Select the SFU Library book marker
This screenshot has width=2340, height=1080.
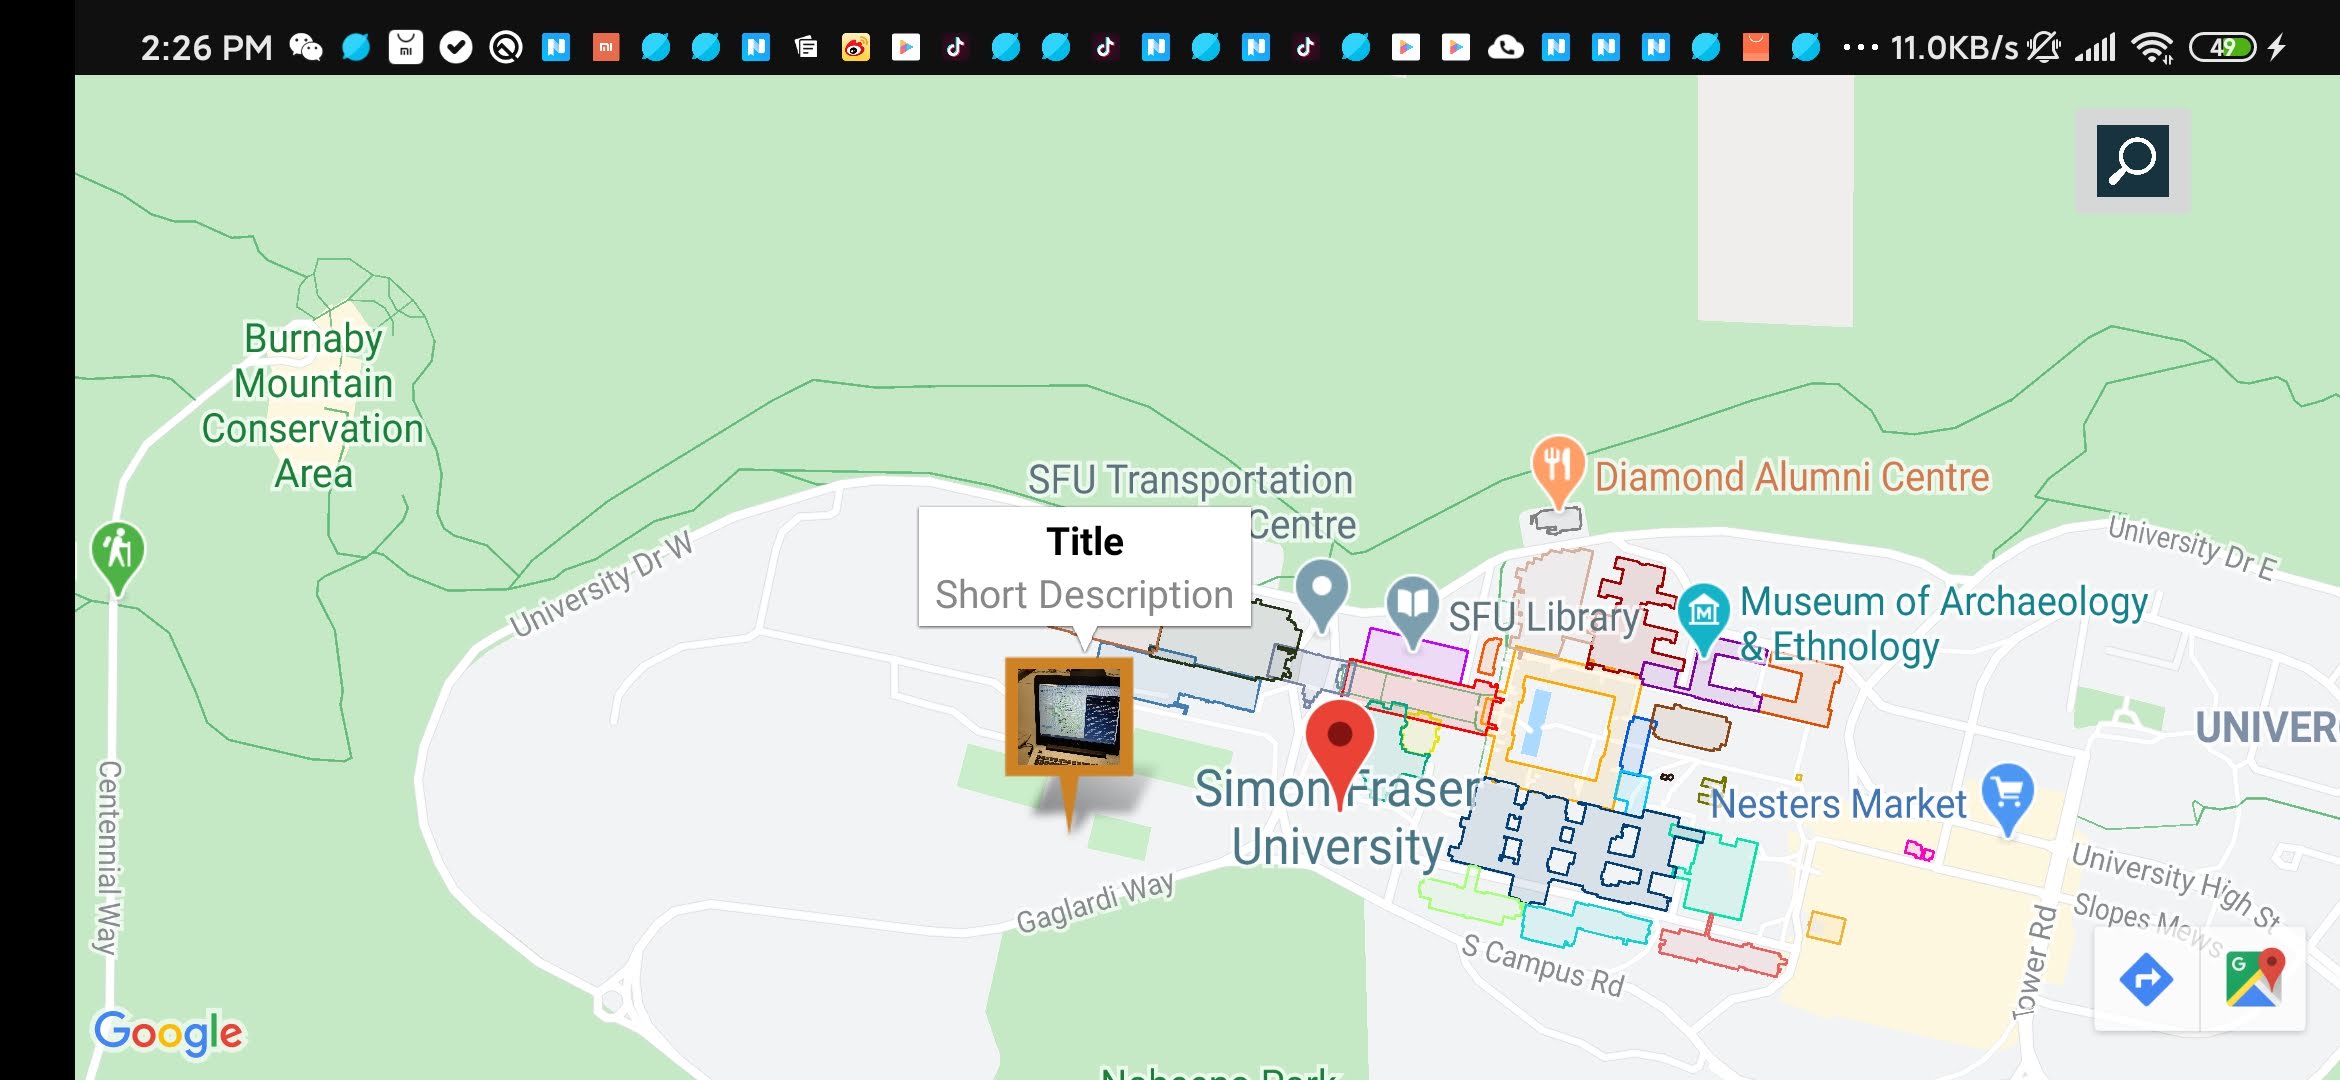(x=1413, y=600)
